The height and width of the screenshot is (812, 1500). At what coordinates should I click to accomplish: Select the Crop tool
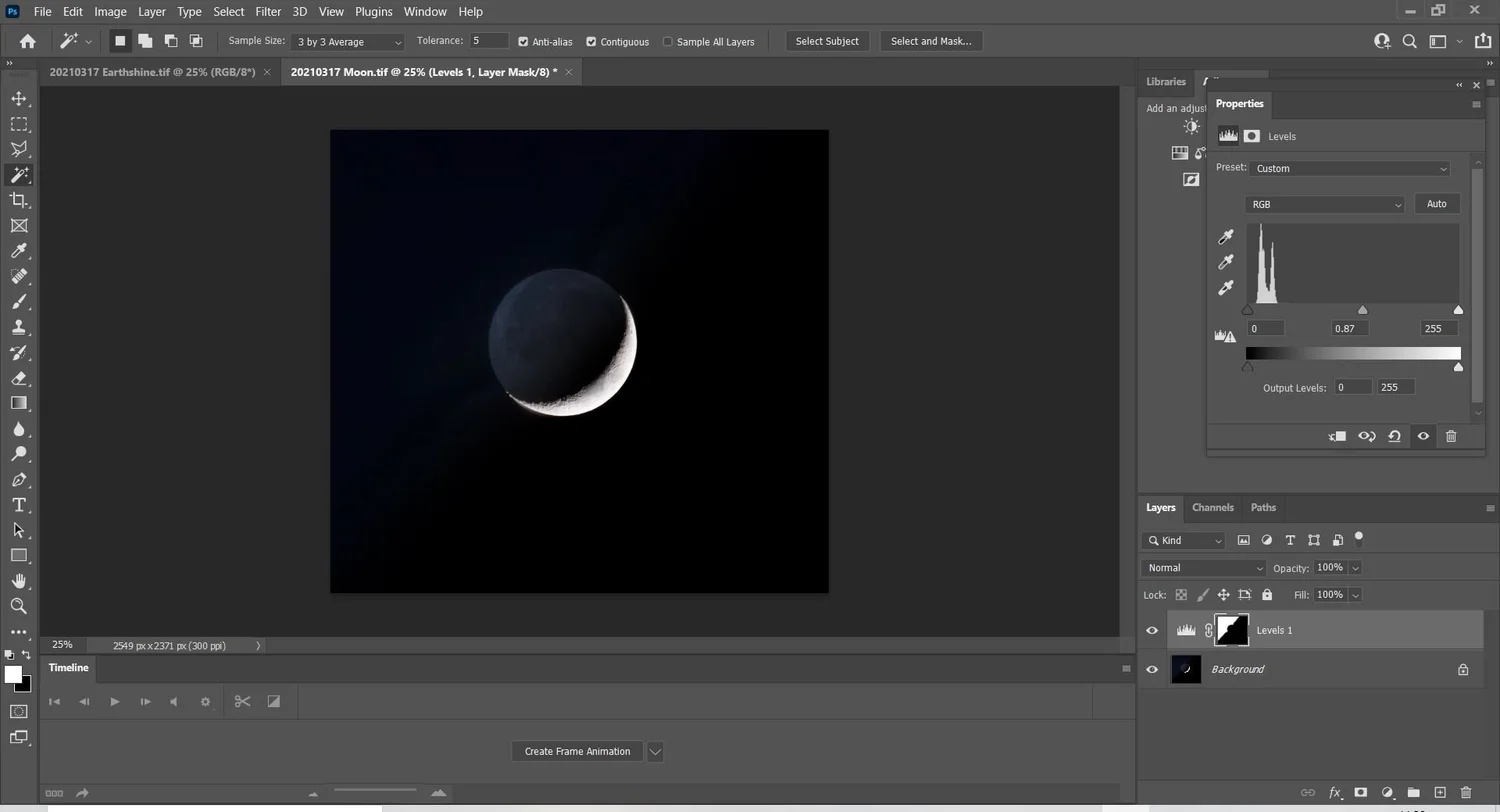pyautogui.click(x=18, y=199)
